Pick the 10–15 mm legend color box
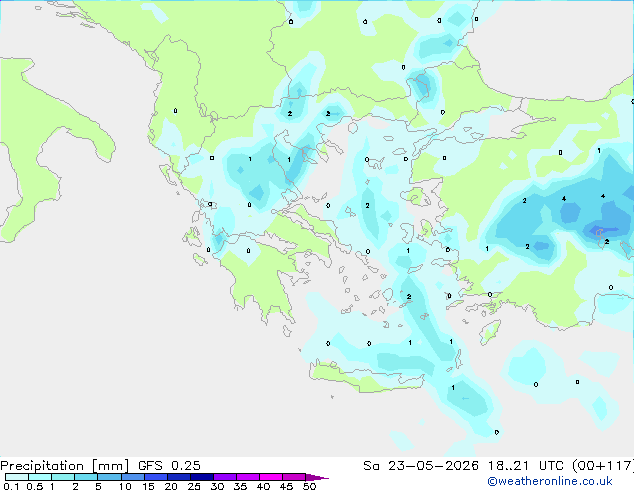634x490 pixels. point(133,477)
